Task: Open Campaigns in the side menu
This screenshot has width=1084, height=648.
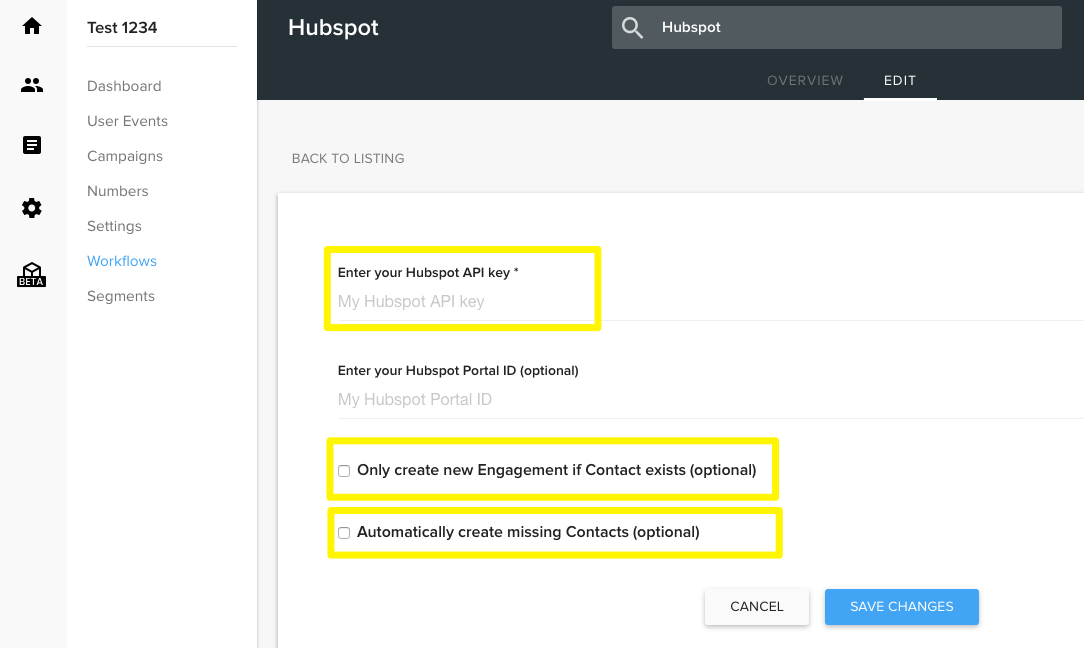Action: pyautogui.click(x=125, y=156)
